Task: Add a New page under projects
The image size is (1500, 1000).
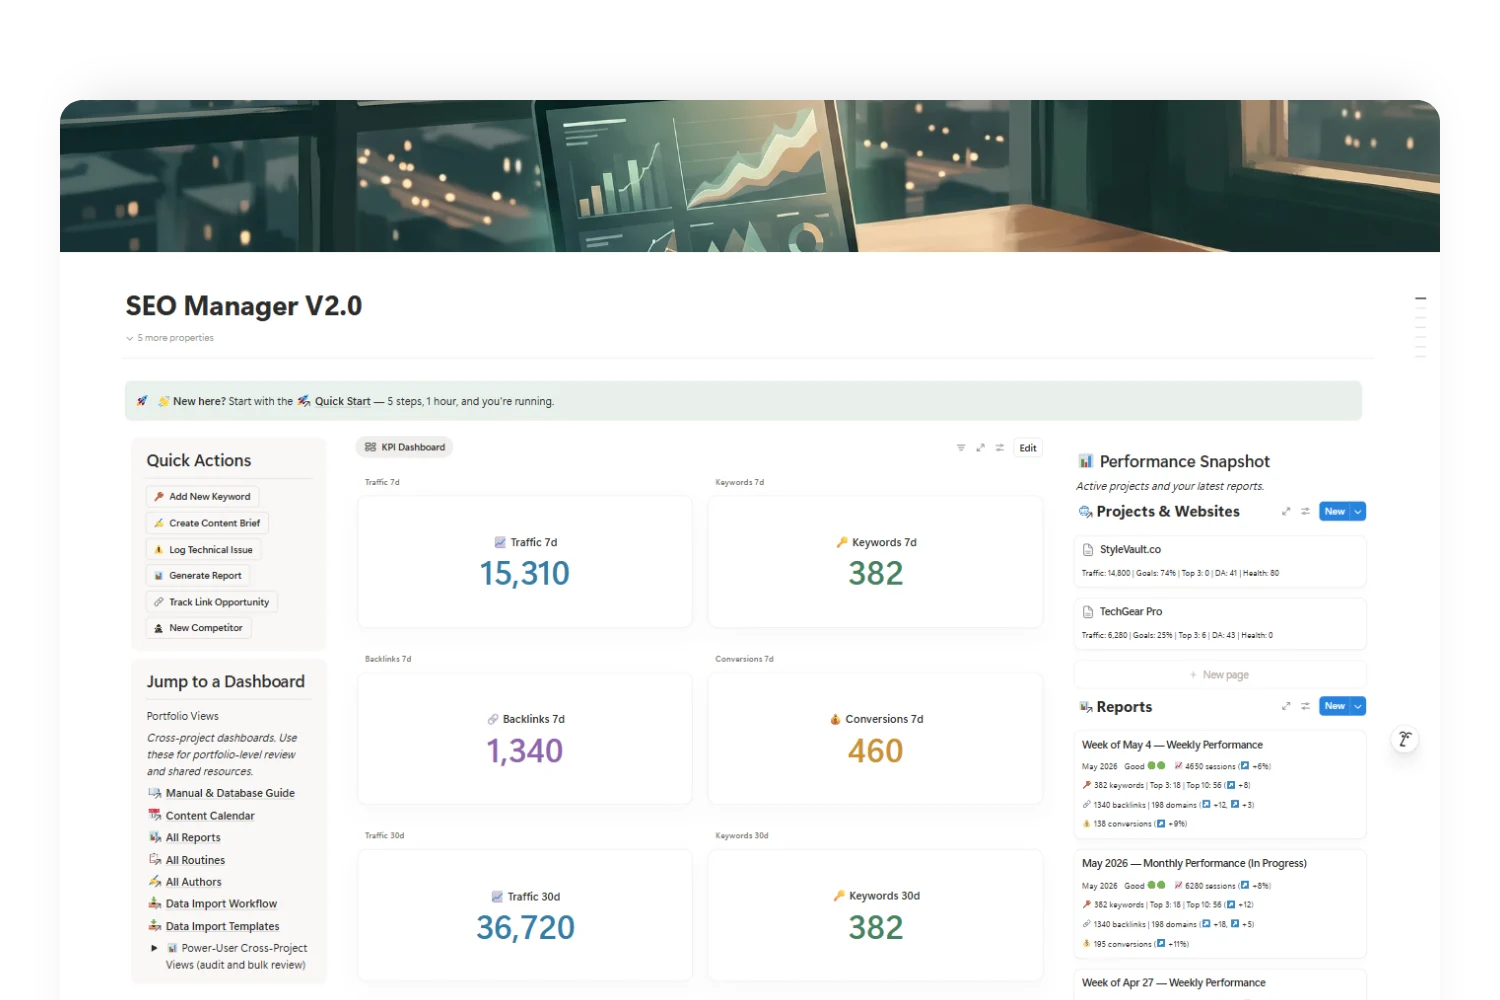Action: click(x=1220, y=675)
